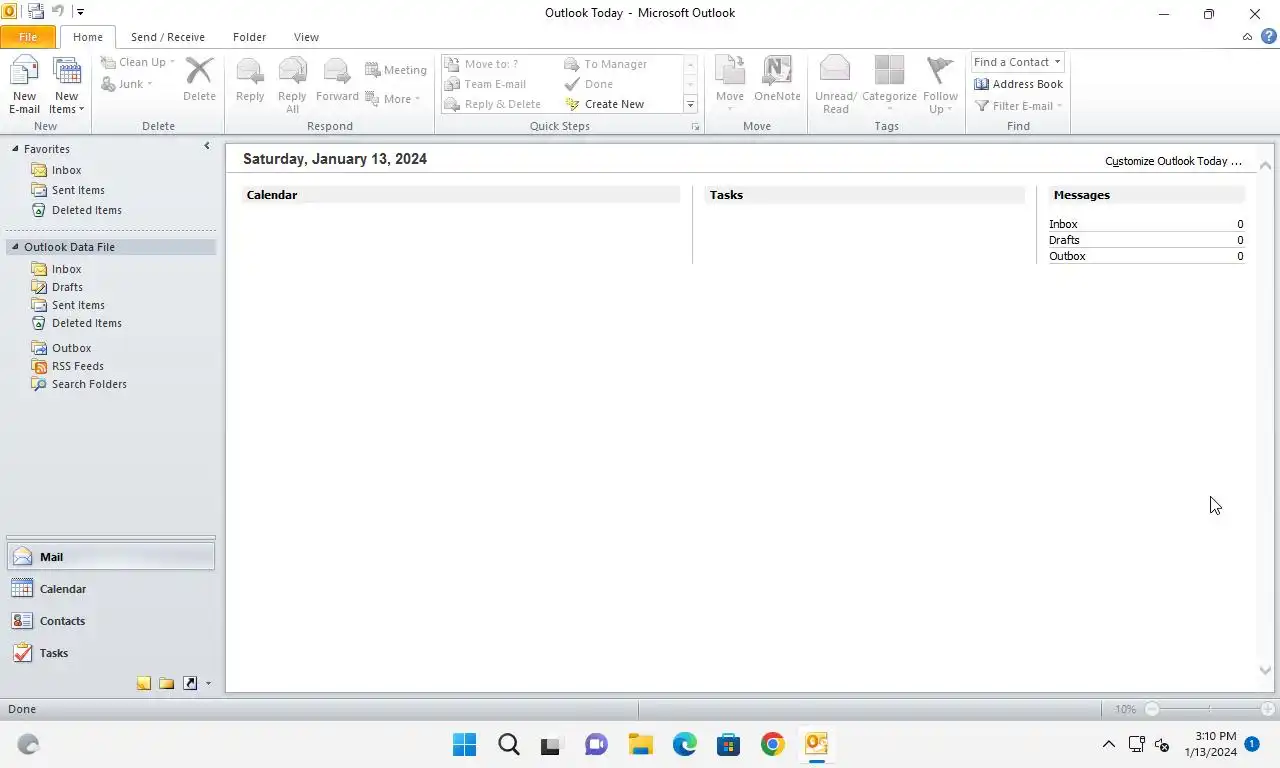Minimize the navigation pane

tap(207, 146)
